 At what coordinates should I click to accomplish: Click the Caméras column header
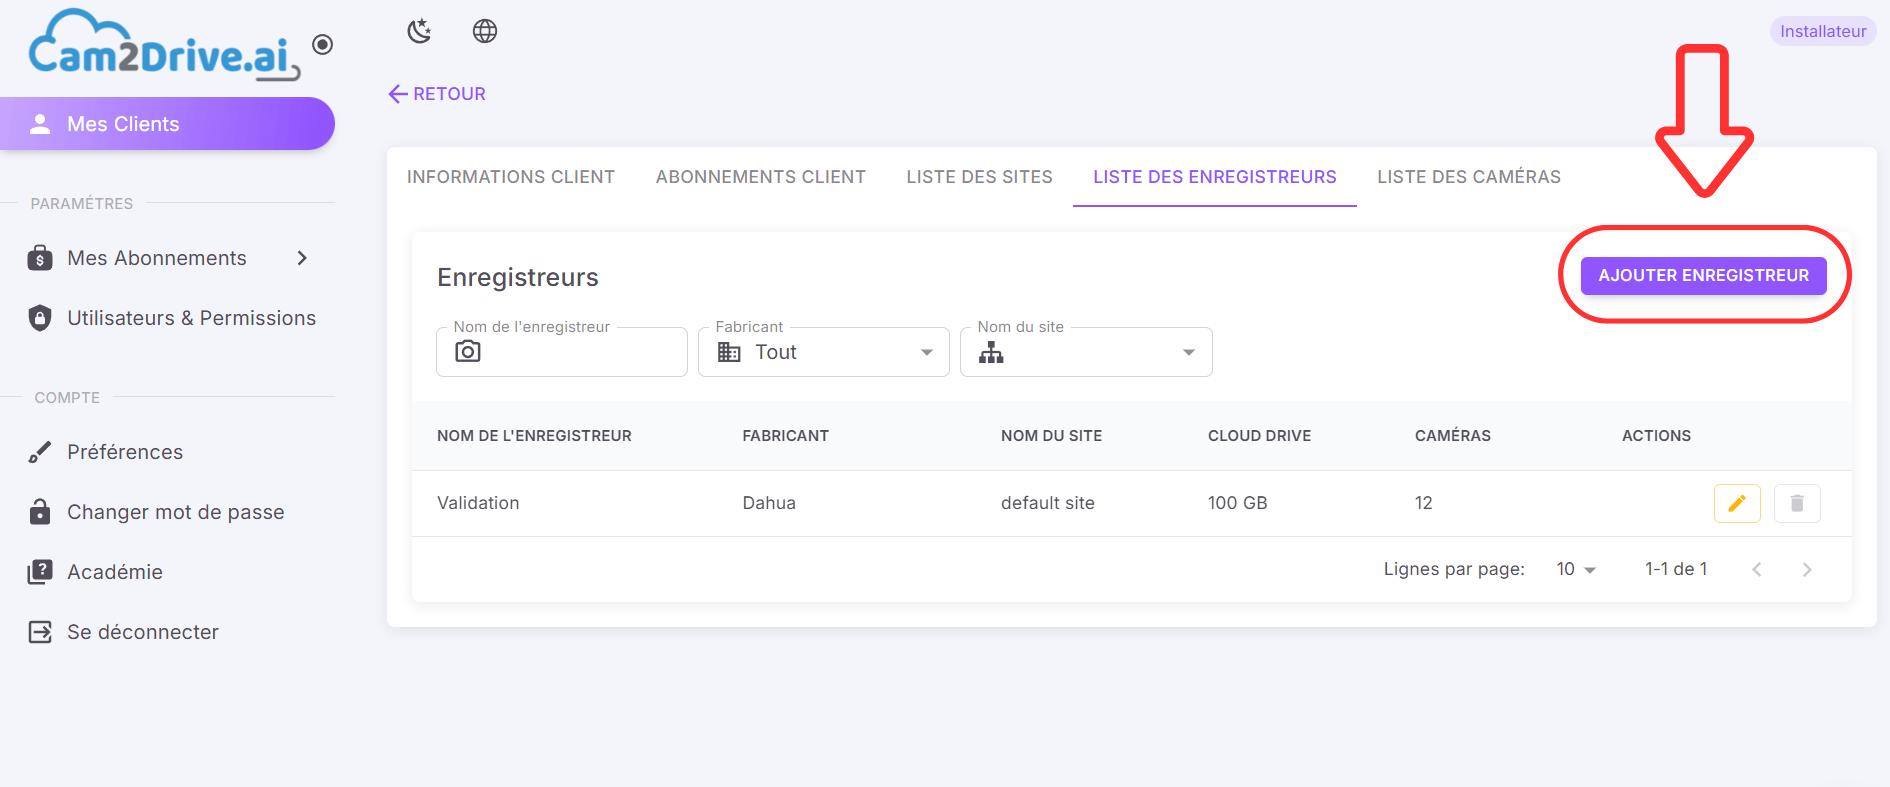[1453, 436]
